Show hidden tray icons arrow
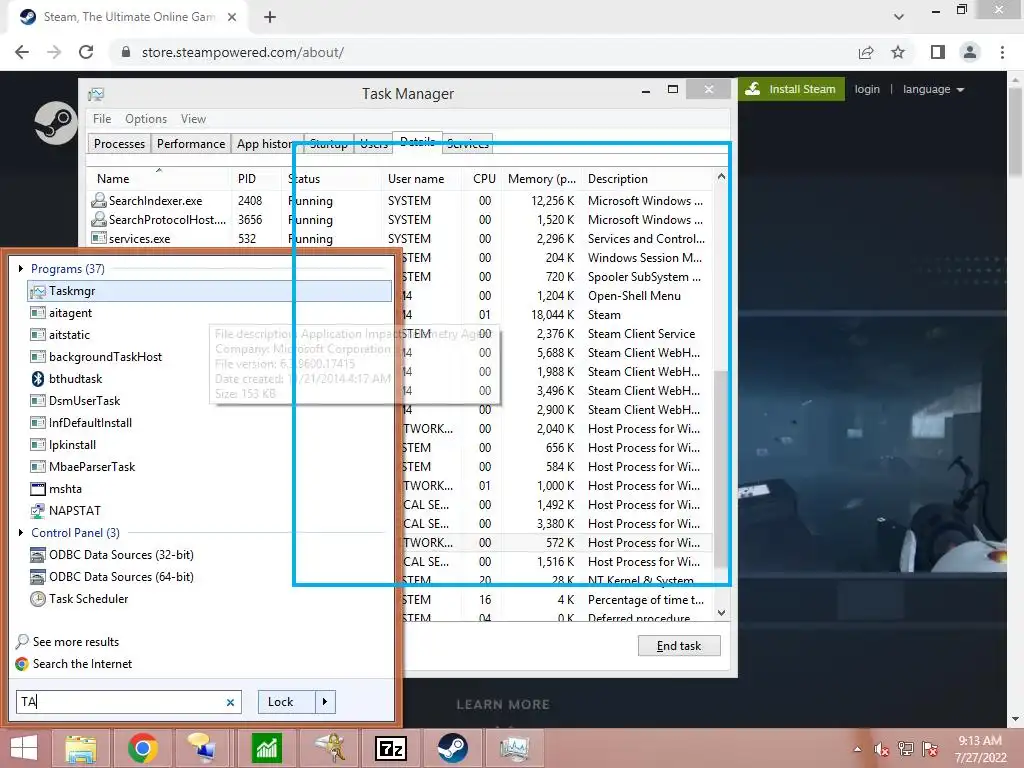 point(857,749)
